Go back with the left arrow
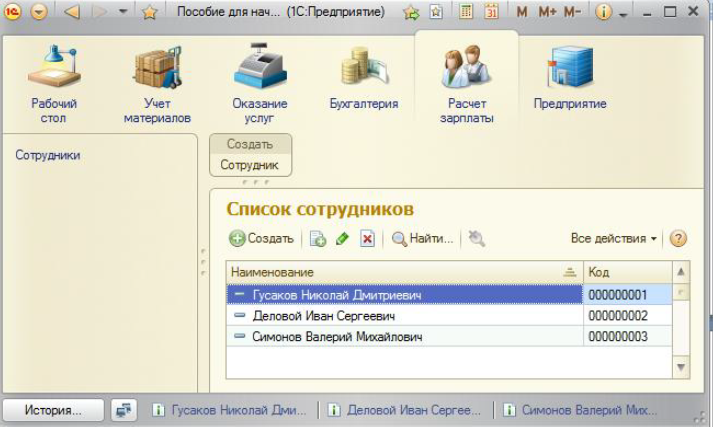713x429 pixels. point(71,11)
